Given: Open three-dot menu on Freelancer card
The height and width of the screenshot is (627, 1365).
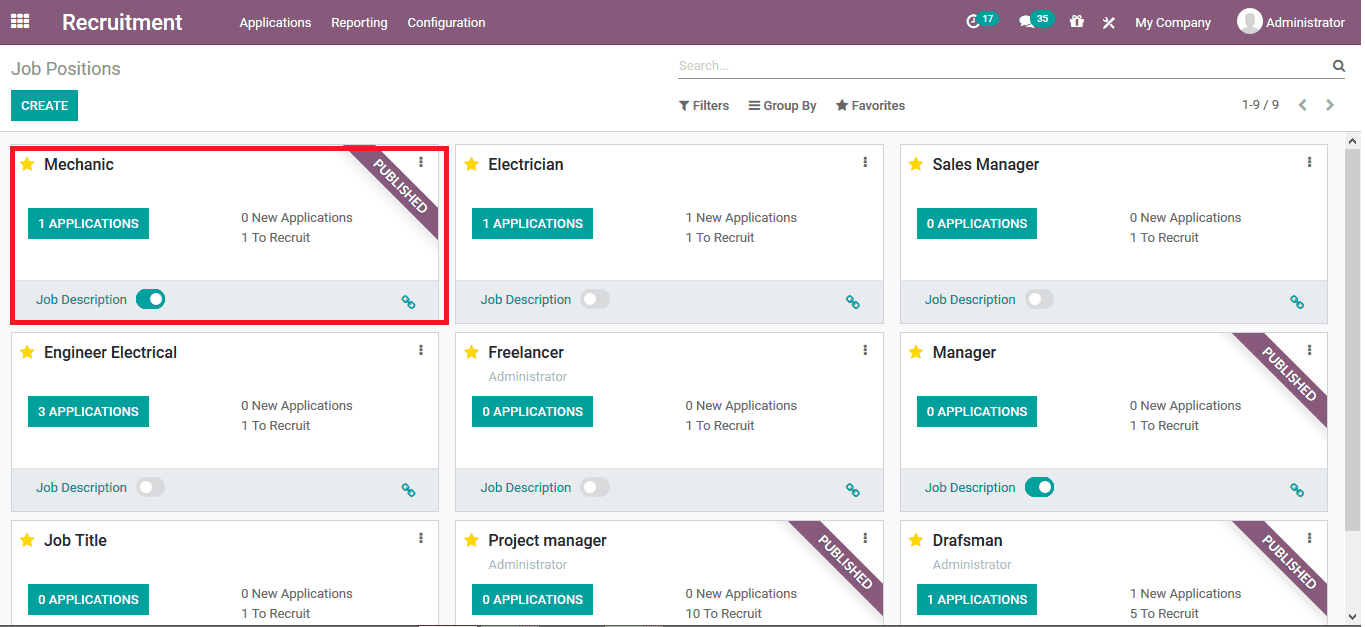Looking at the screenshot, I should 865,350.
